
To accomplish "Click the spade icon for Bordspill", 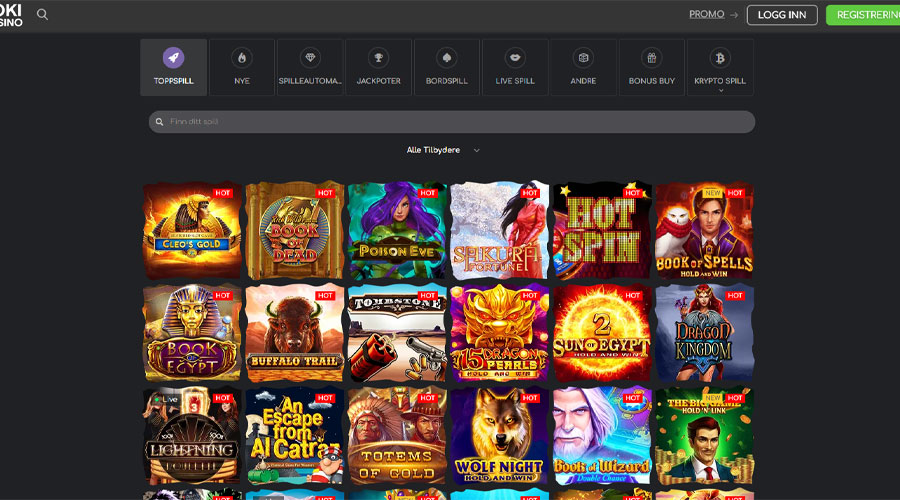I will pos(447,57).
